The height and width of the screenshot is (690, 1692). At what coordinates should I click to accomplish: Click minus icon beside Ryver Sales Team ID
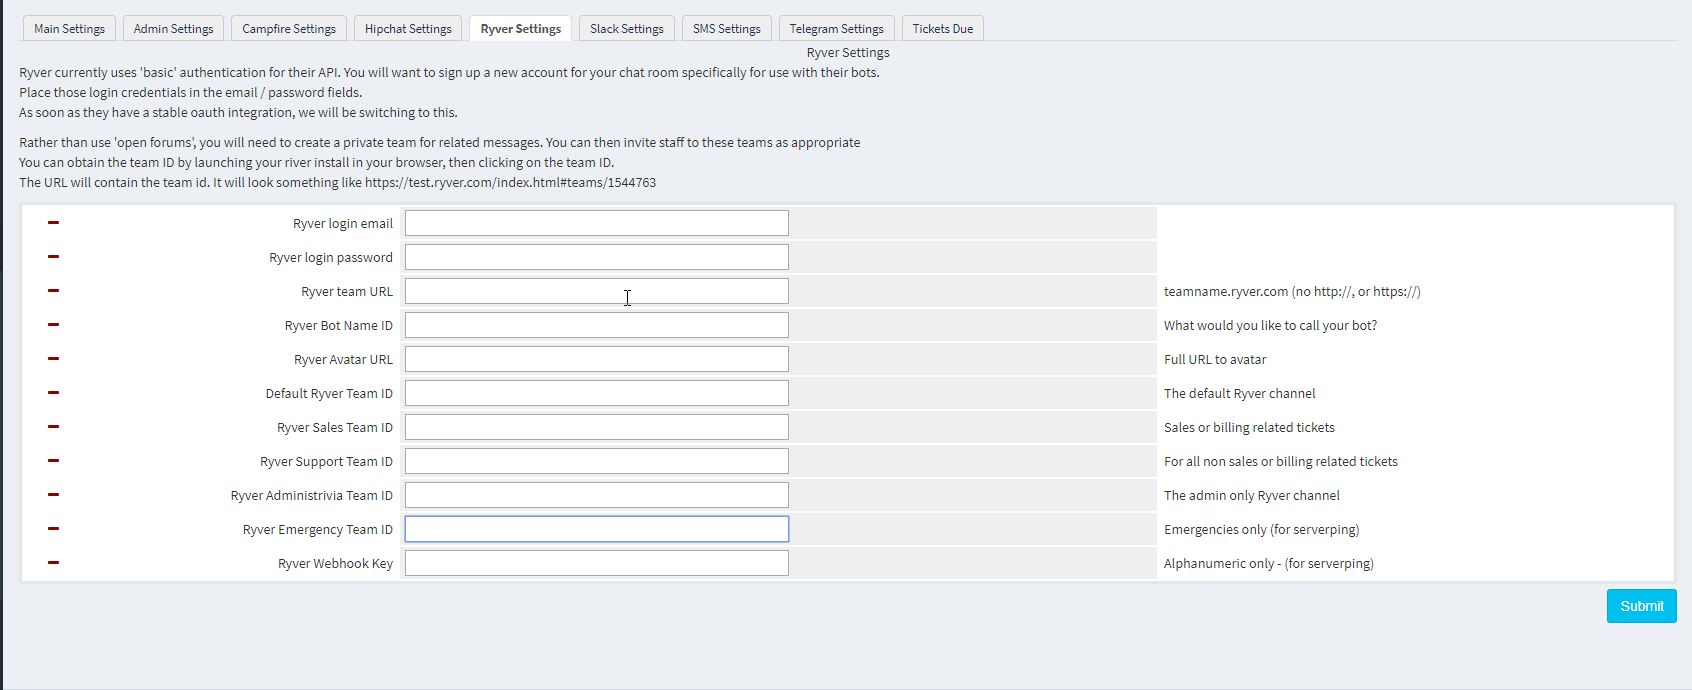pyautogui.click(x=53, y=426)
